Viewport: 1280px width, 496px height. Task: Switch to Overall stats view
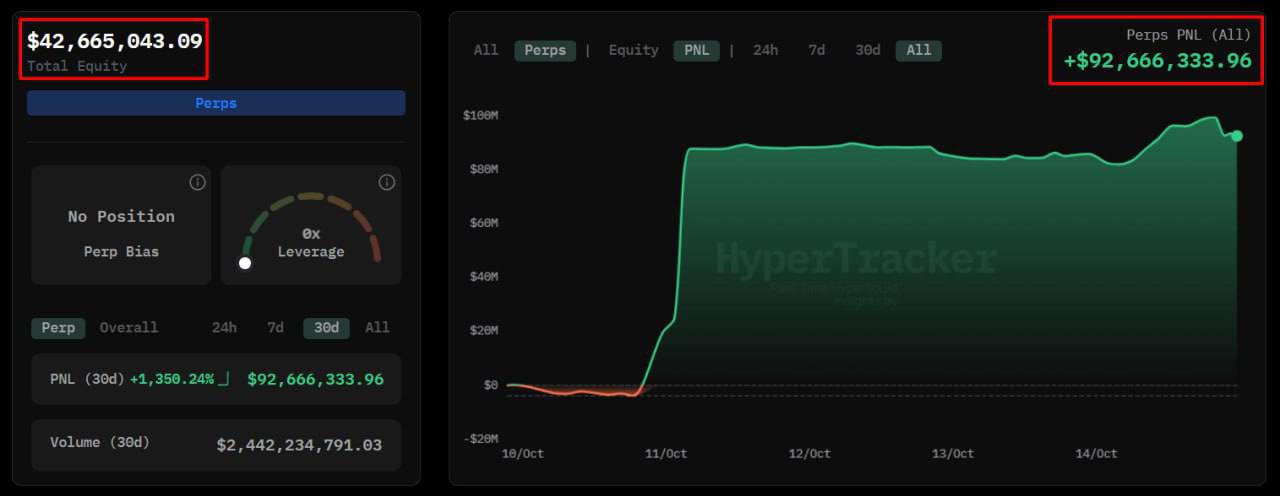(x=129, y=328)
